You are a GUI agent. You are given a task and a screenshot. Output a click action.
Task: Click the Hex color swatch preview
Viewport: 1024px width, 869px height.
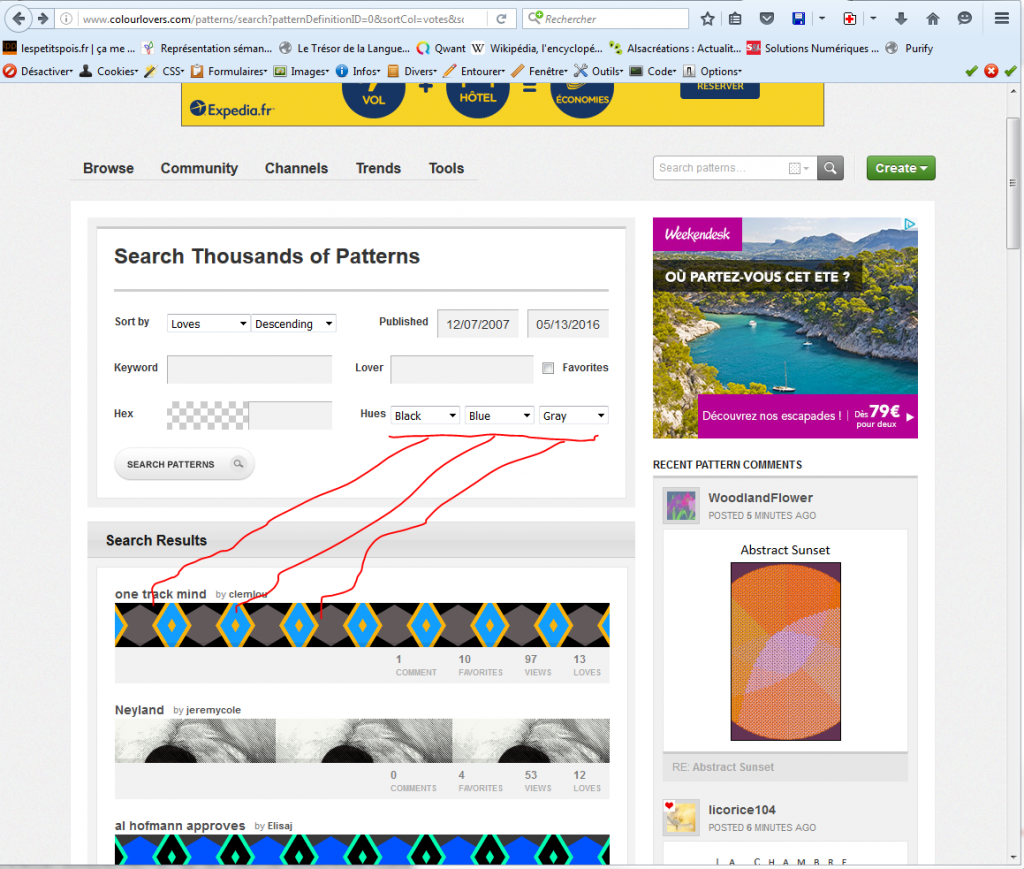point(207,415)
